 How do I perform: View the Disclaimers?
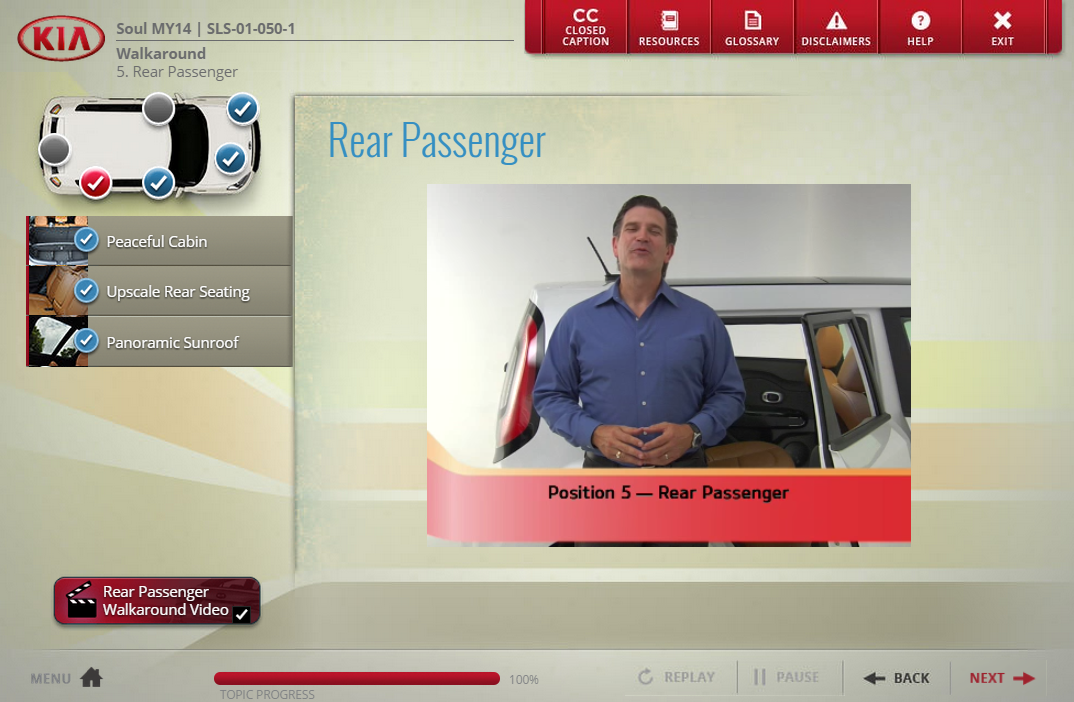click(x=836, y=27)
